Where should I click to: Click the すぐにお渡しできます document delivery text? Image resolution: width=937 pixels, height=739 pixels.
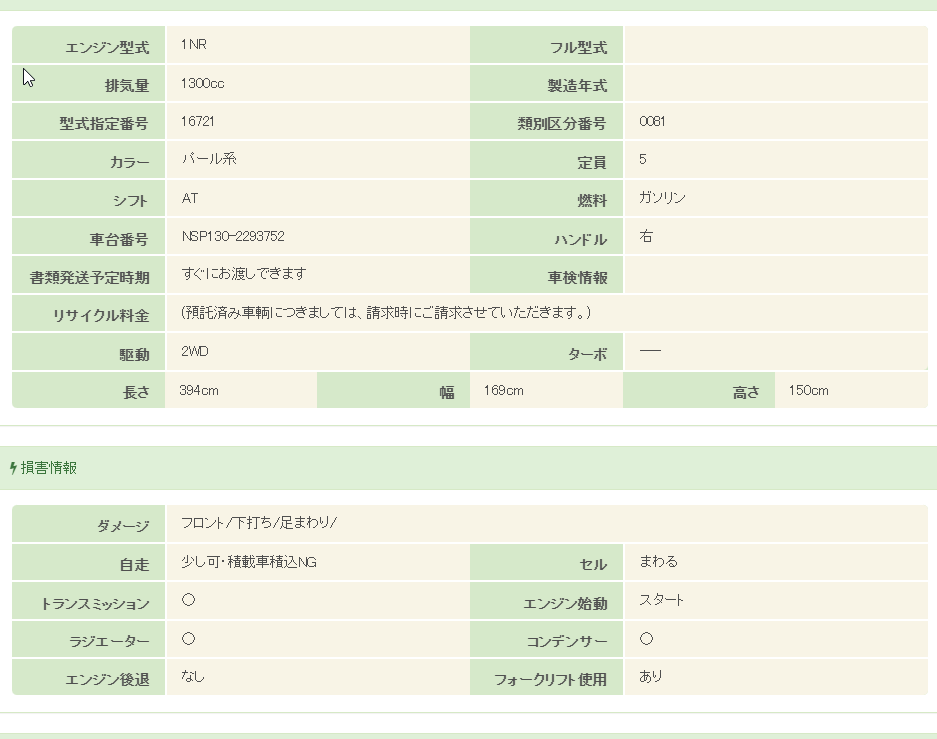click(x=244, y=274)
